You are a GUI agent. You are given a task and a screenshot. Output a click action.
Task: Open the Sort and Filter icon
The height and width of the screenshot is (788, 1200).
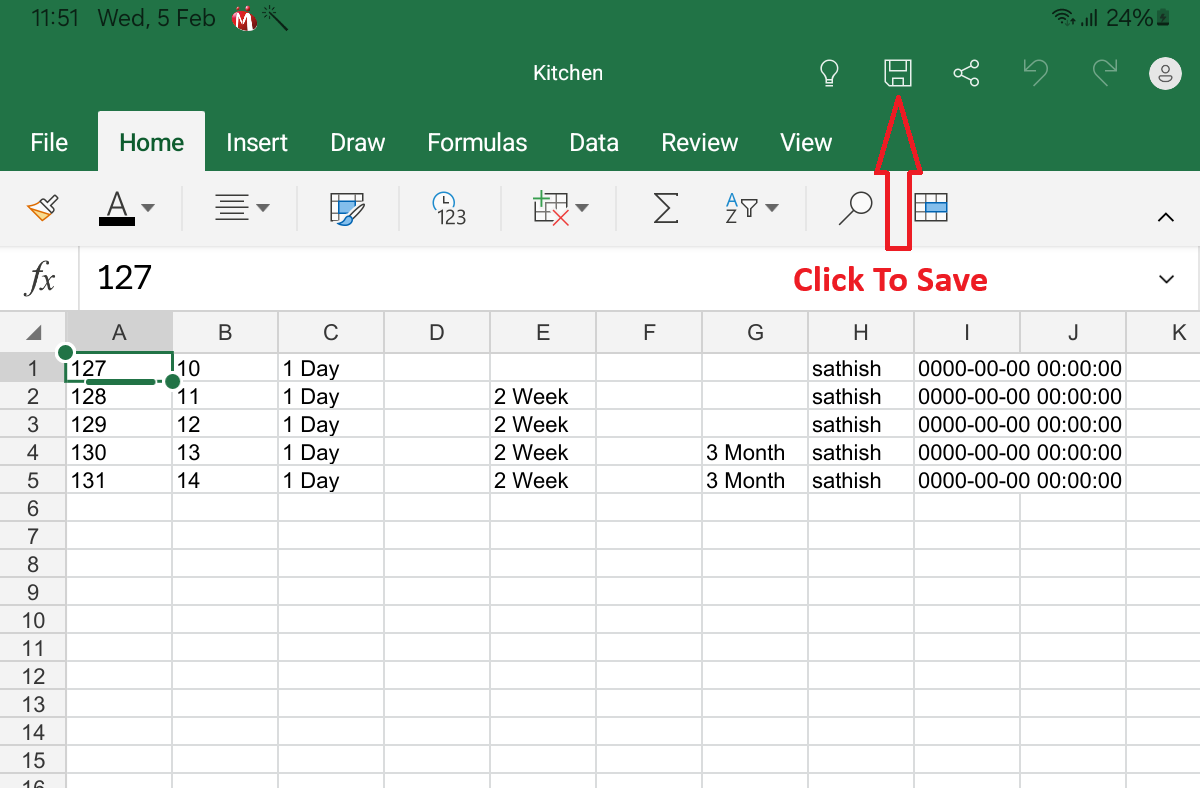(x=743, y=208)
